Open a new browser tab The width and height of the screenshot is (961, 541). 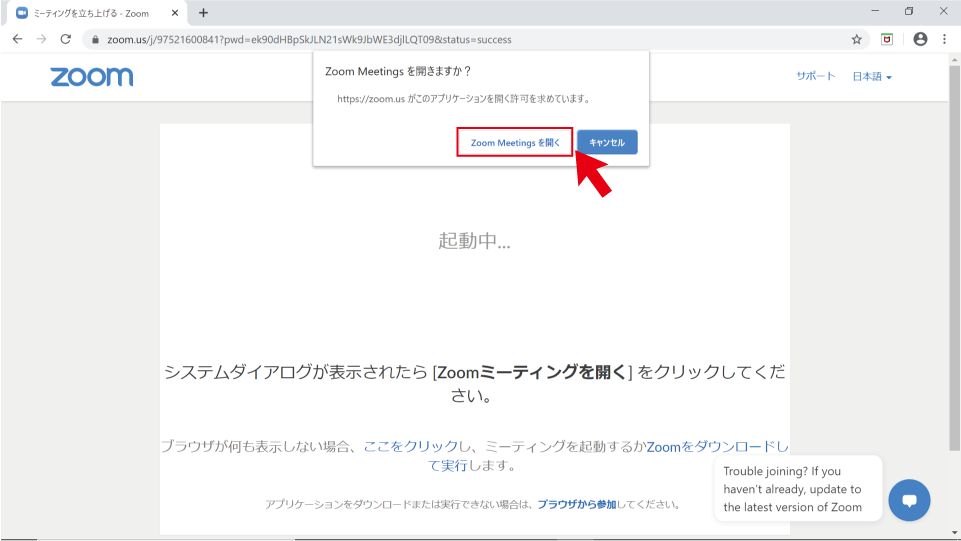(x=203, y=13)
